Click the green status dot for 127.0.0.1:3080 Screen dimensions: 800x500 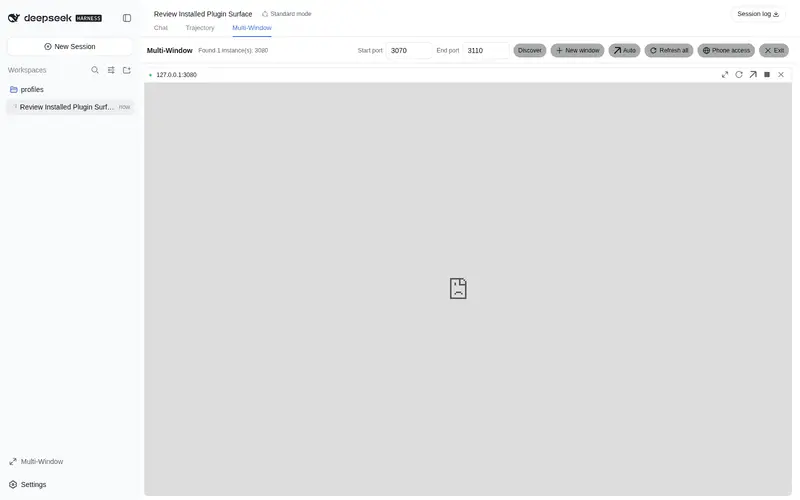(150, 75)
